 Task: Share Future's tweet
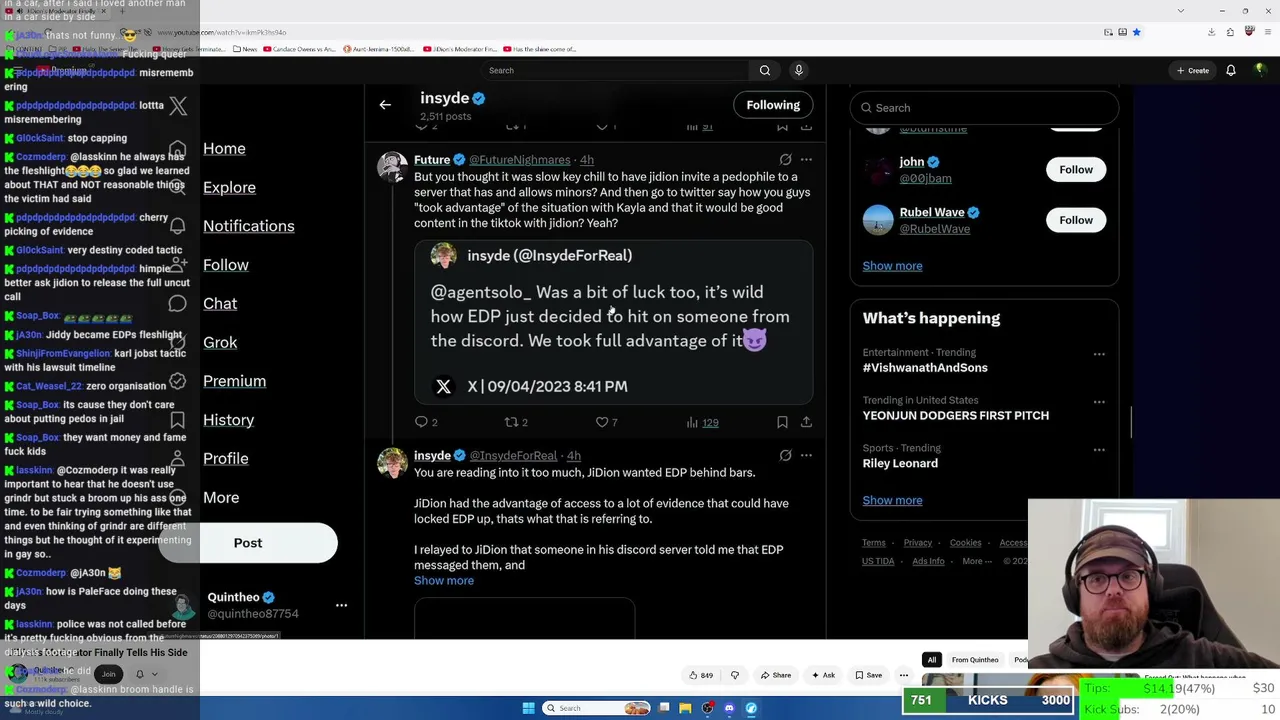coord(806,423)
